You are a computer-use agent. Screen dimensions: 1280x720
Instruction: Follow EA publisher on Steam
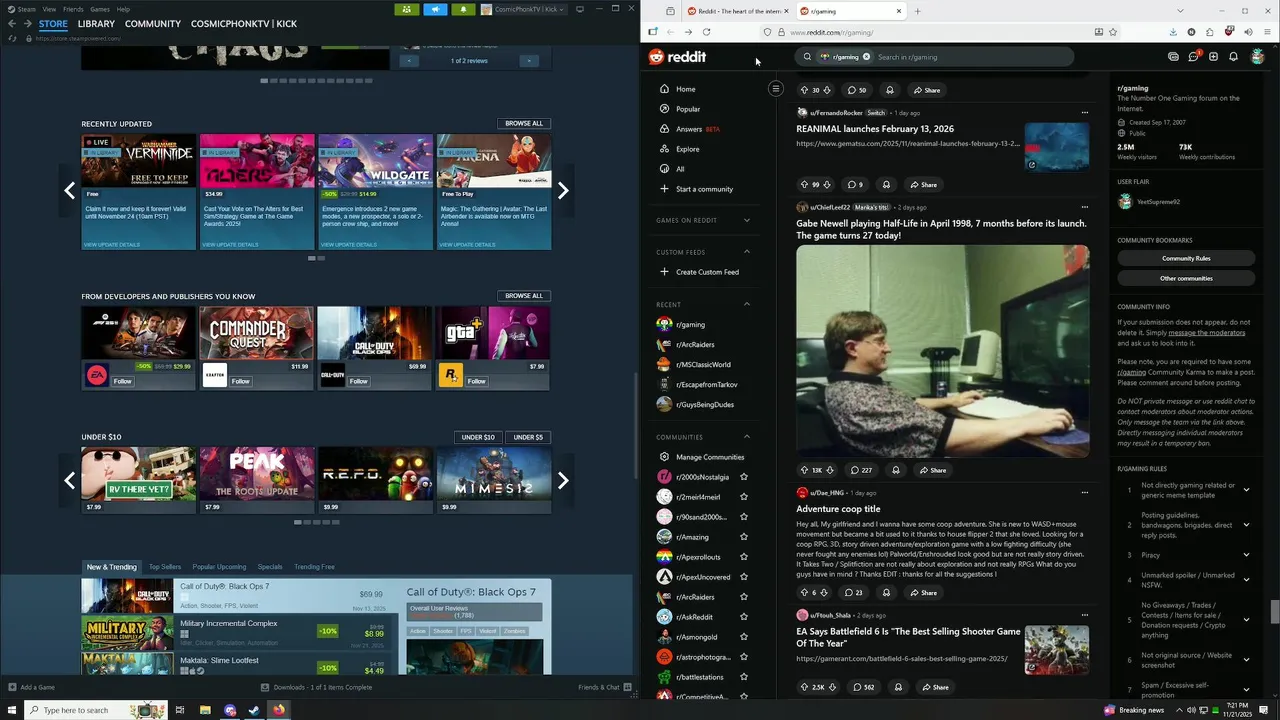tap(122, 381)
